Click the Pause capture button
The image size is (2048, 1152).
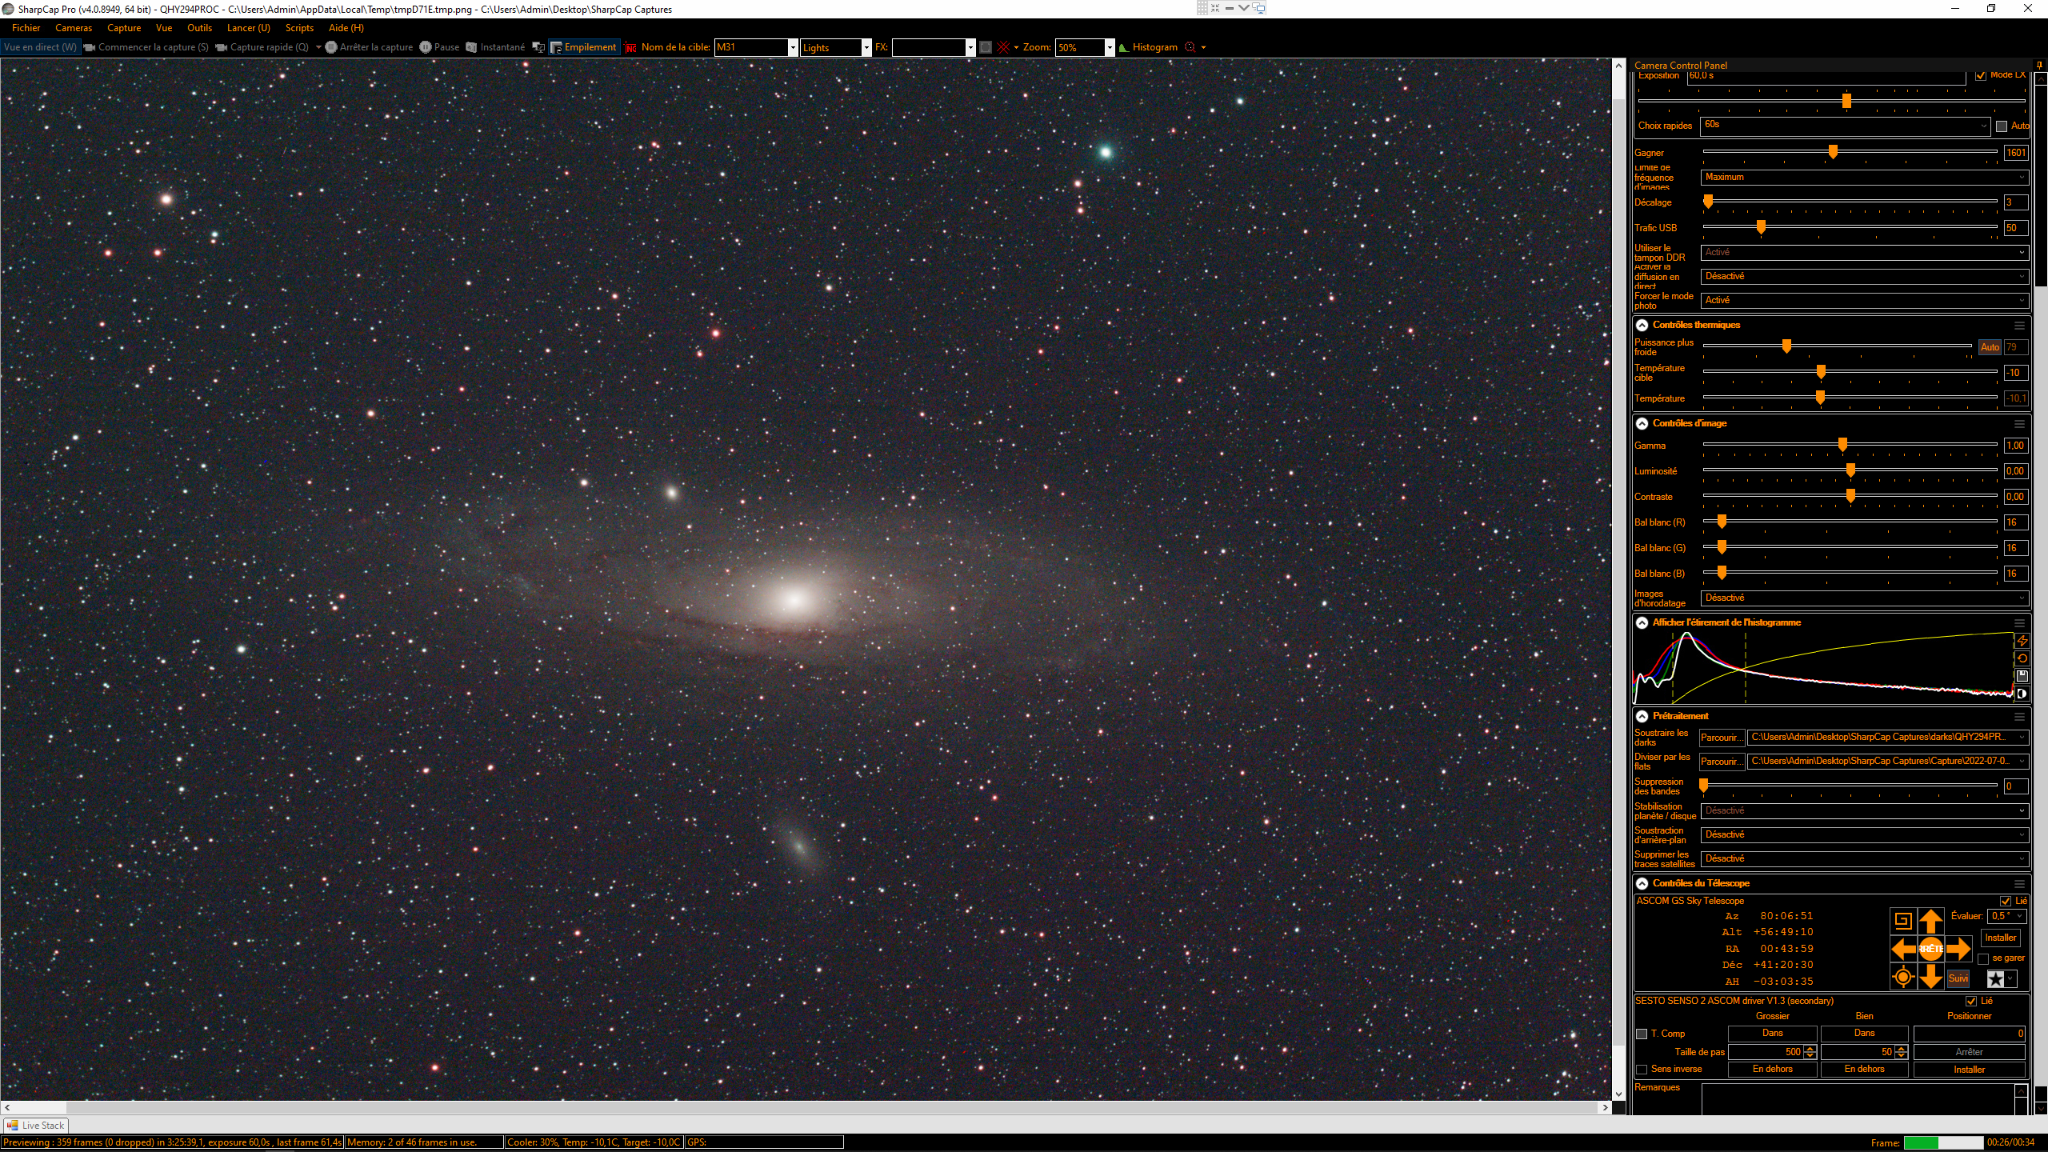(439, 47)
